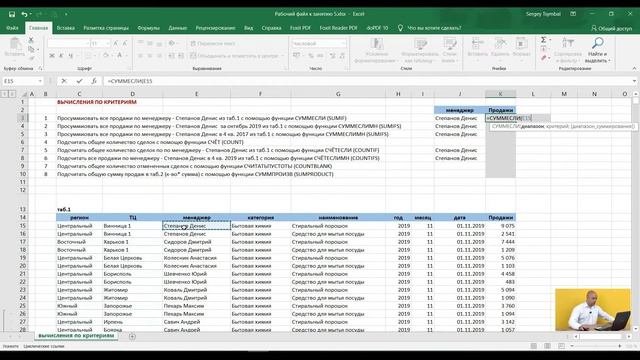
Task: Click Format cells icon in ribbon
Action: pos(521,43)
